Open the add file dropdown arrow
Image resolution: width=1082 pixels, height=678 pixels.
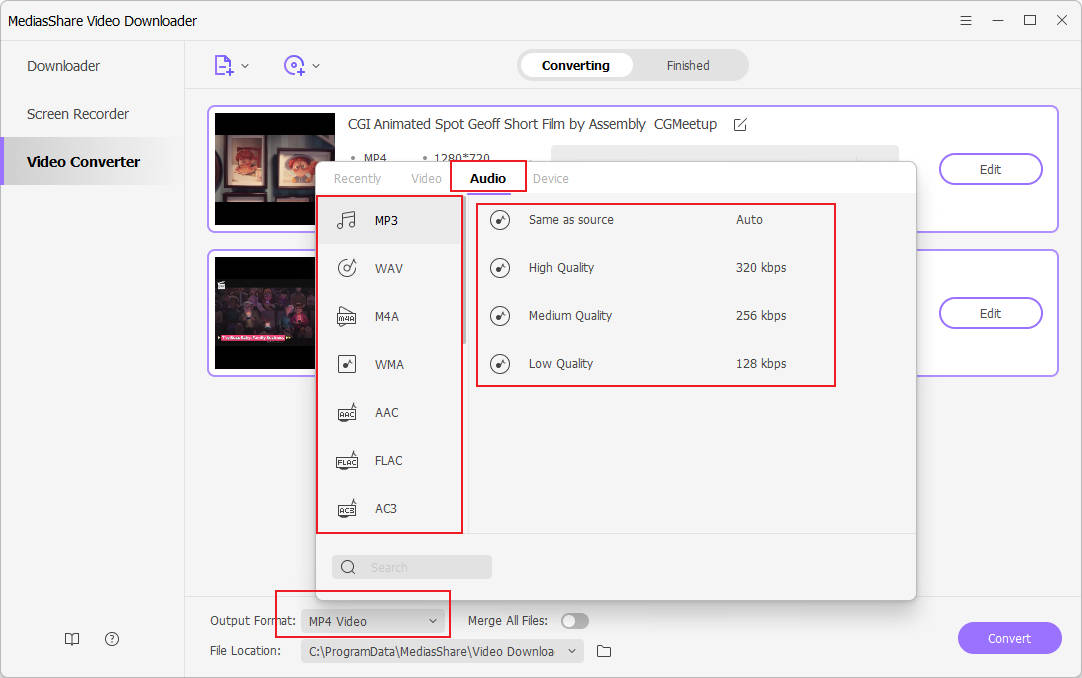tap(245, 66)
